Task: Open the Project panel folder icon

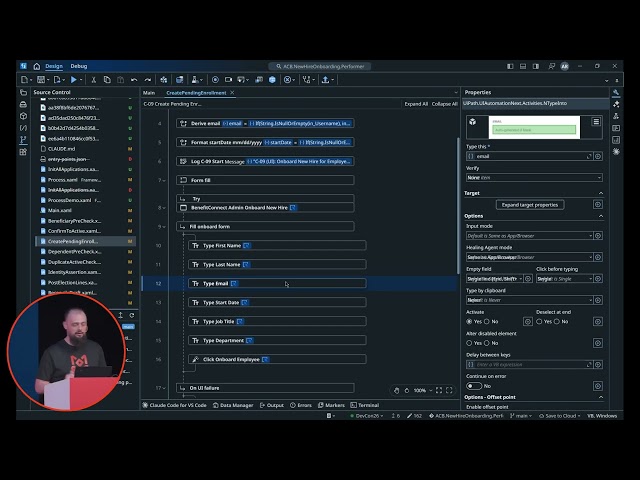Action: pyautogui.click(x=23, y=93)
